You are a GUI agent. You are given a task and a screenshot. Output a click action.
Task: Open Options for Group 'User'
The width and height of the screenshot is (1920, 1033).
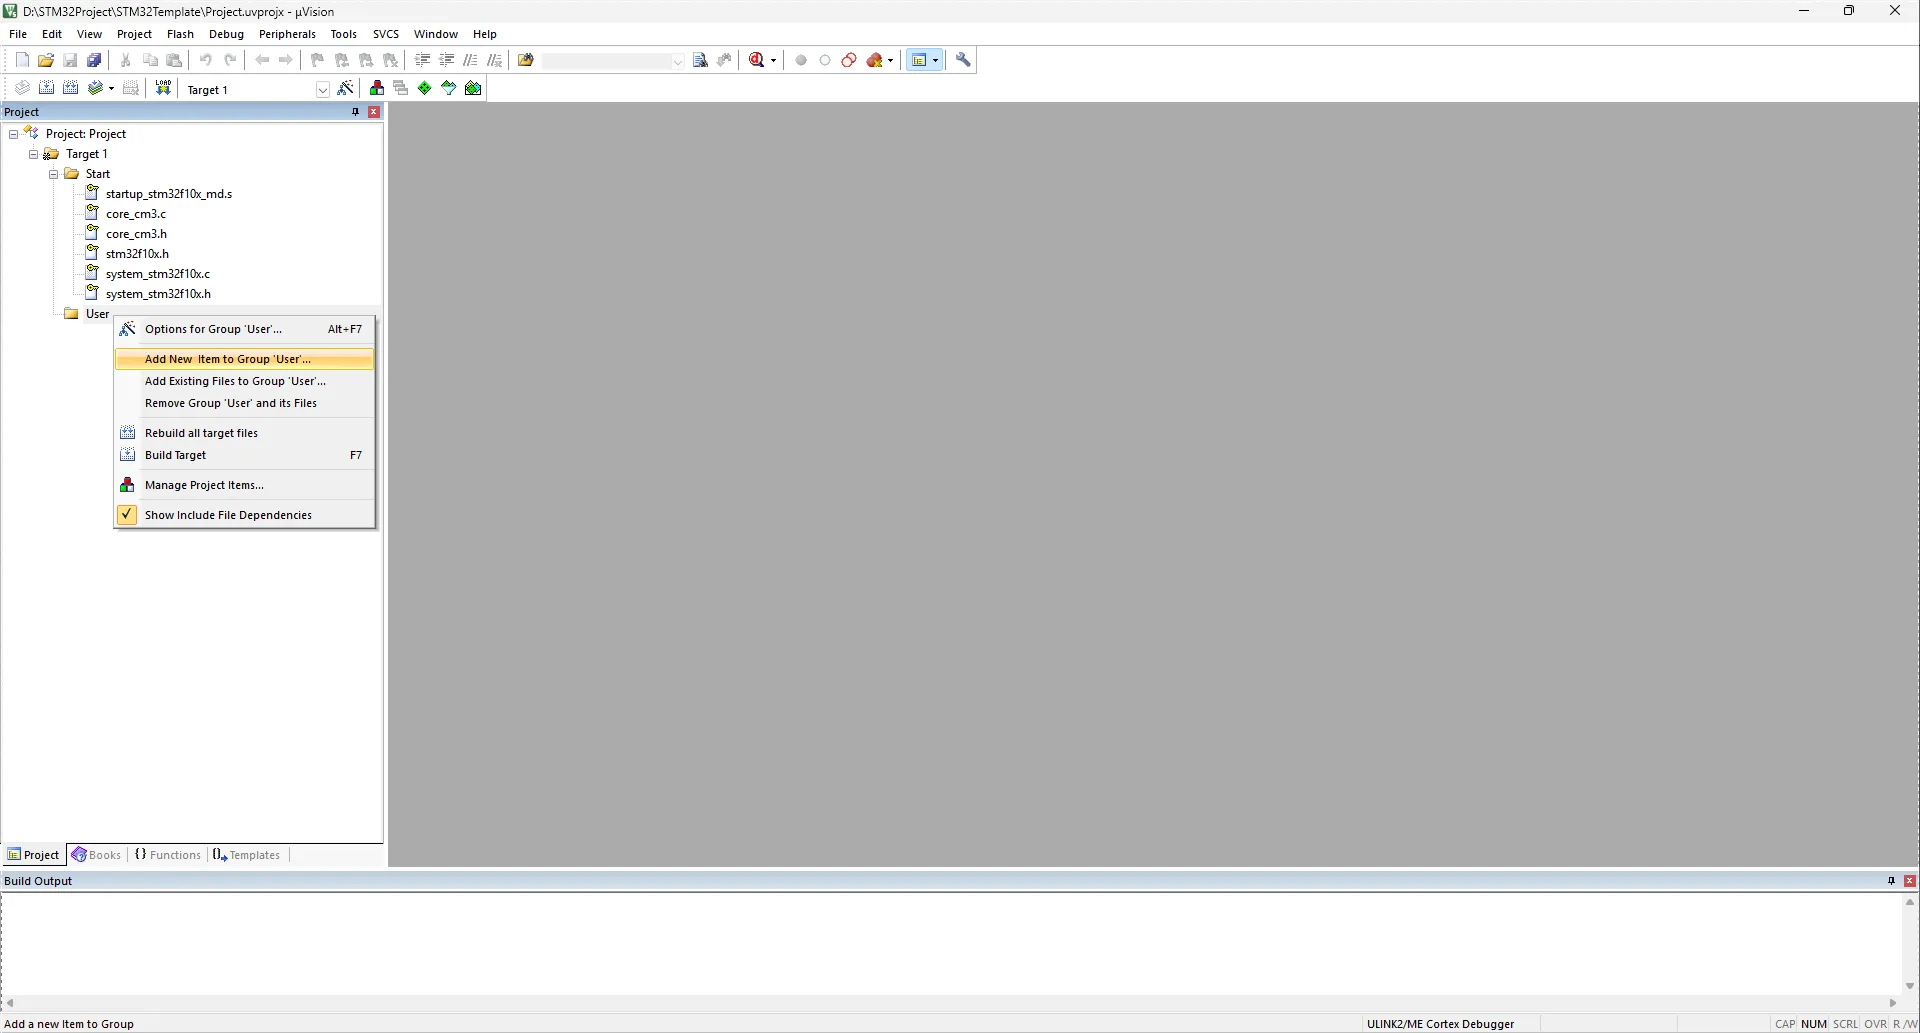point(245,329)
